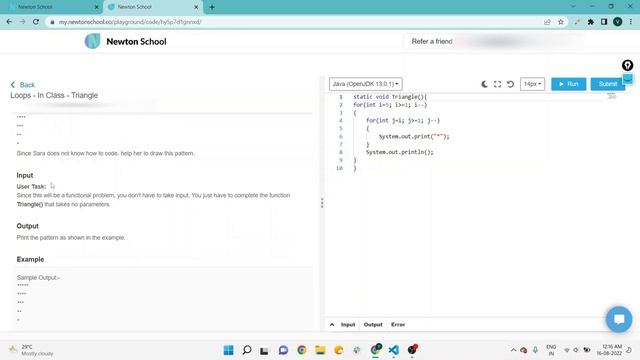Run the code
This screenshot has height=360, width=640.
[569, 84]
